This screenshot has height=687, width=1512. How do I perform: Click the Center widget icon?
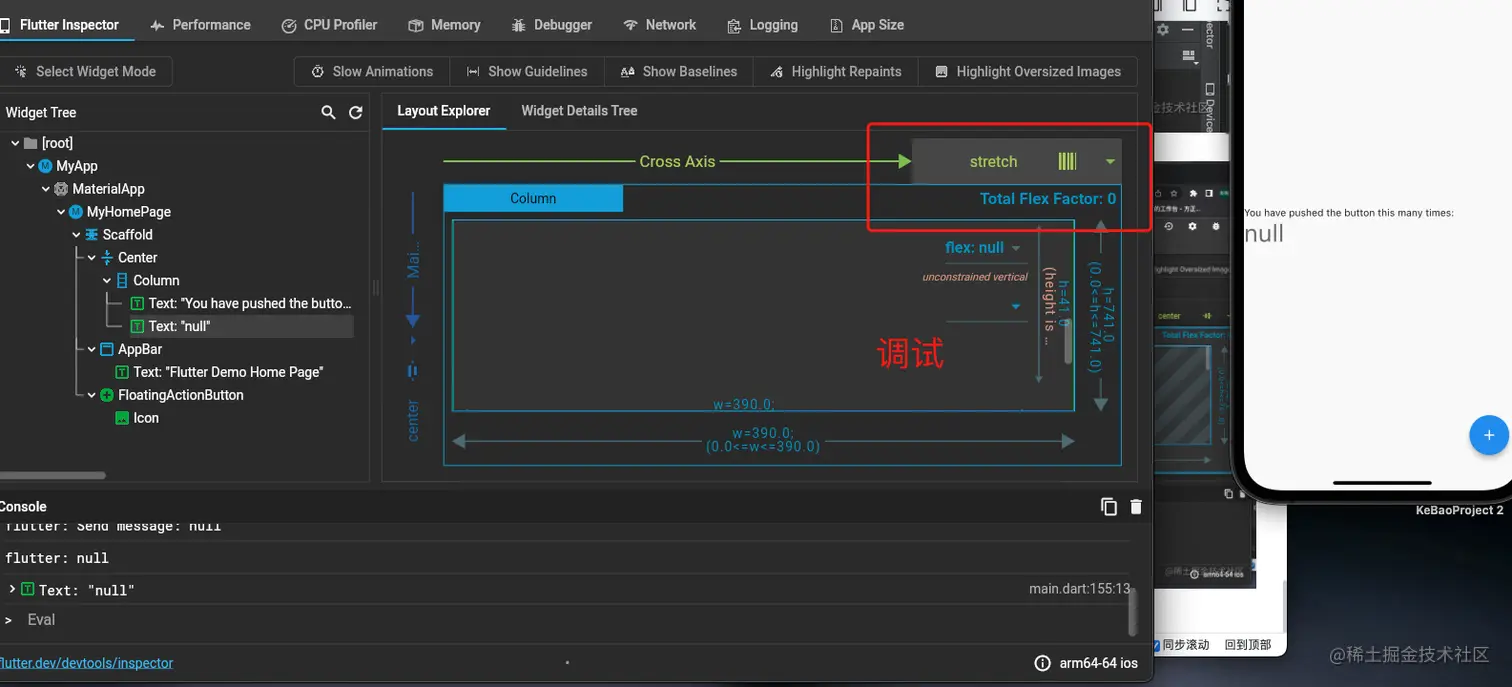coord(107,258)
